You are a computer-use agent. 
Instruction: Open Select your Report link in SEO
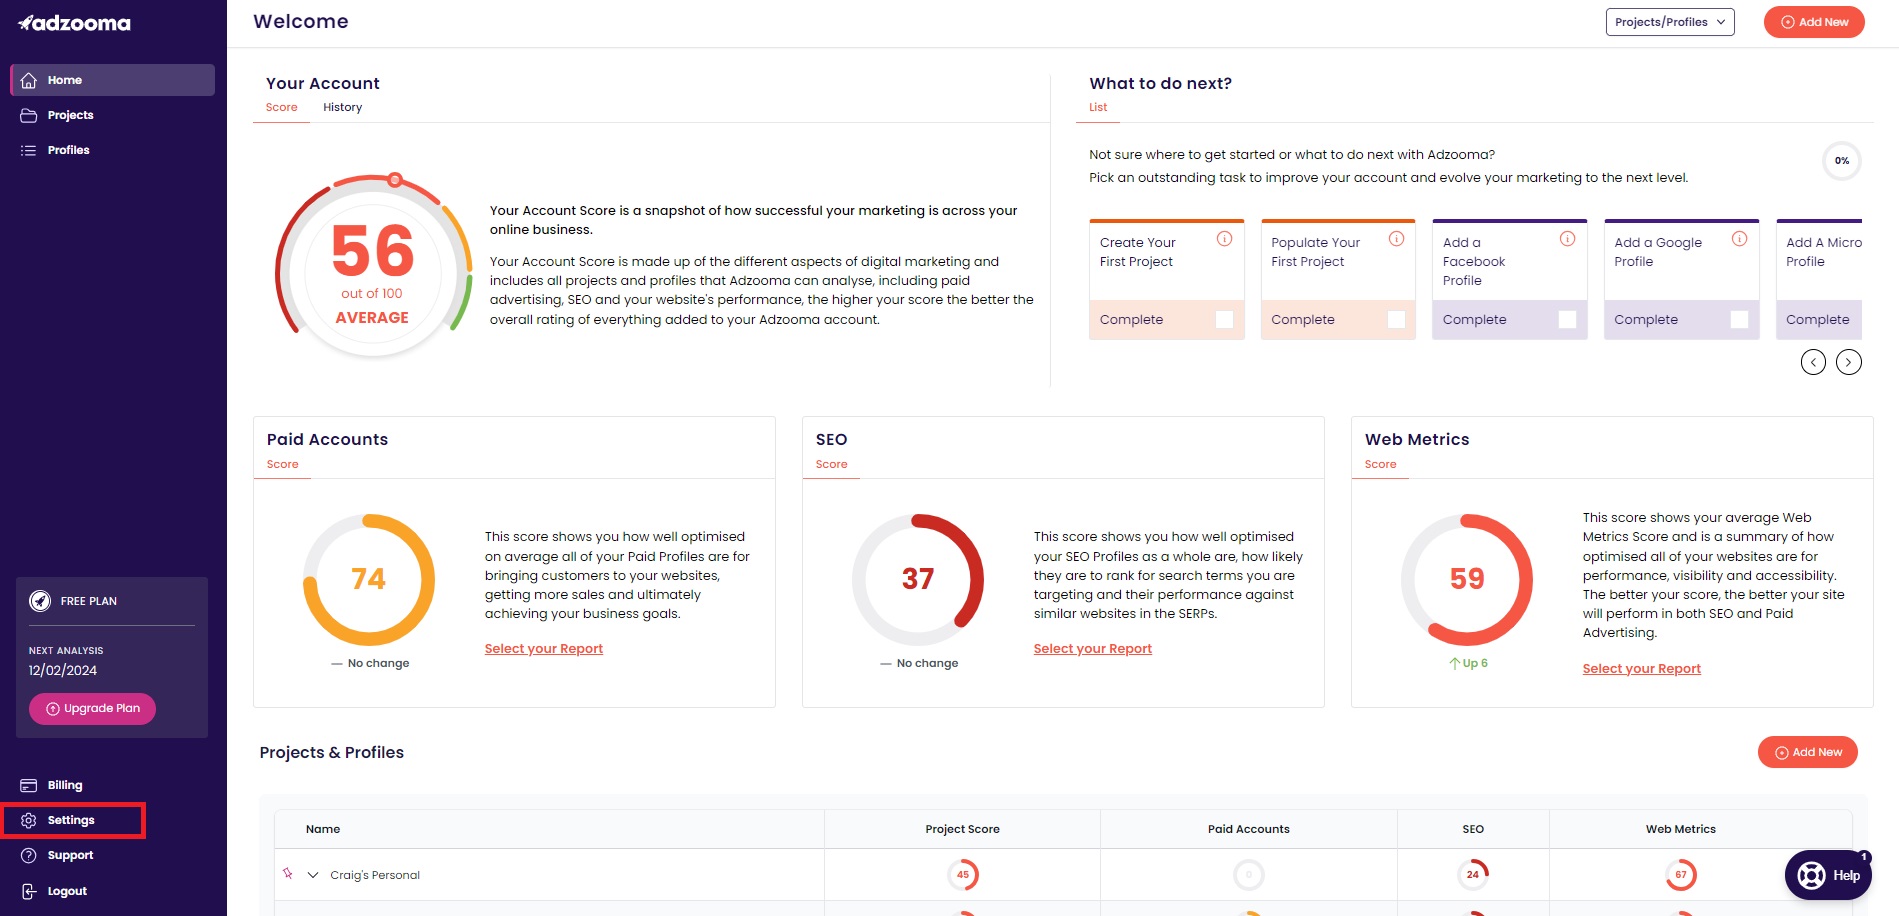(1093, 649)
